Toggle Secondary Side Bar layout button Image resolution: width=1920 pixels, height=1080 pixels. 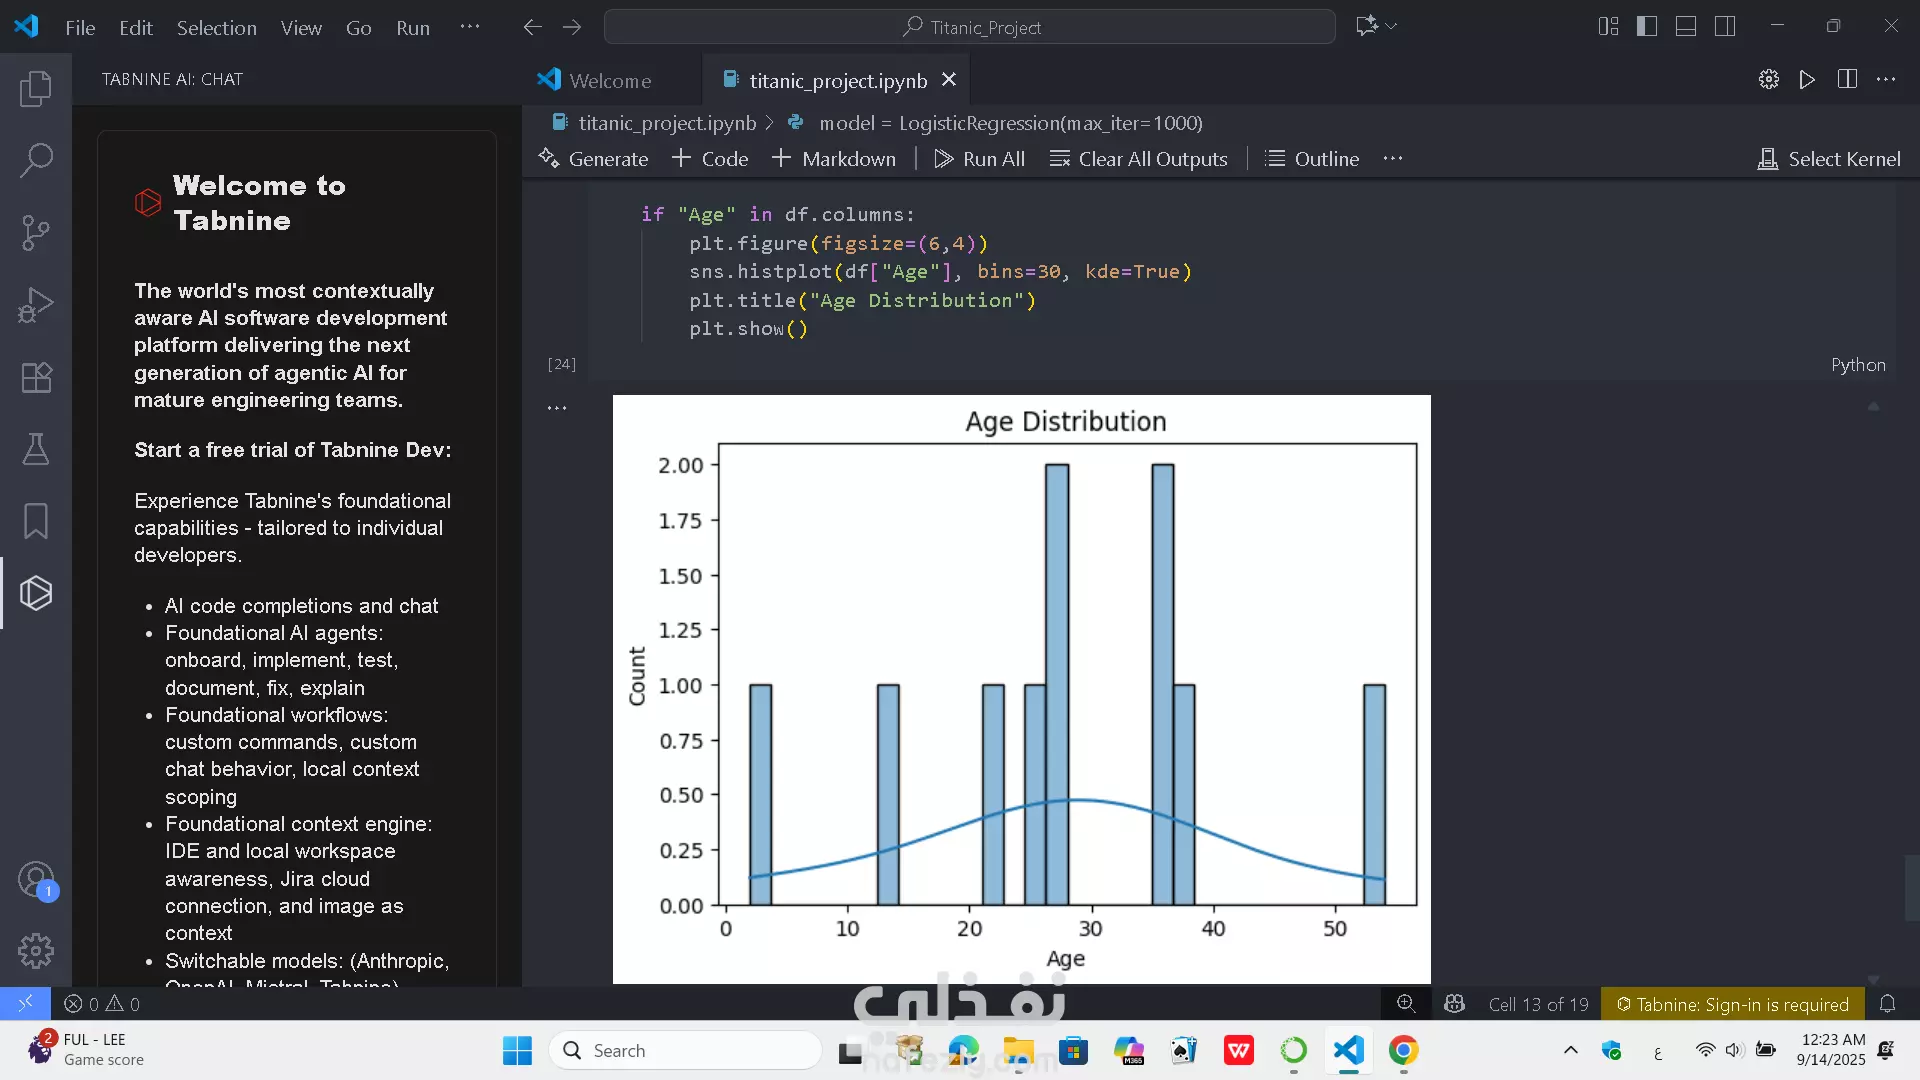pyautogui.click(x=1725, y=27)
